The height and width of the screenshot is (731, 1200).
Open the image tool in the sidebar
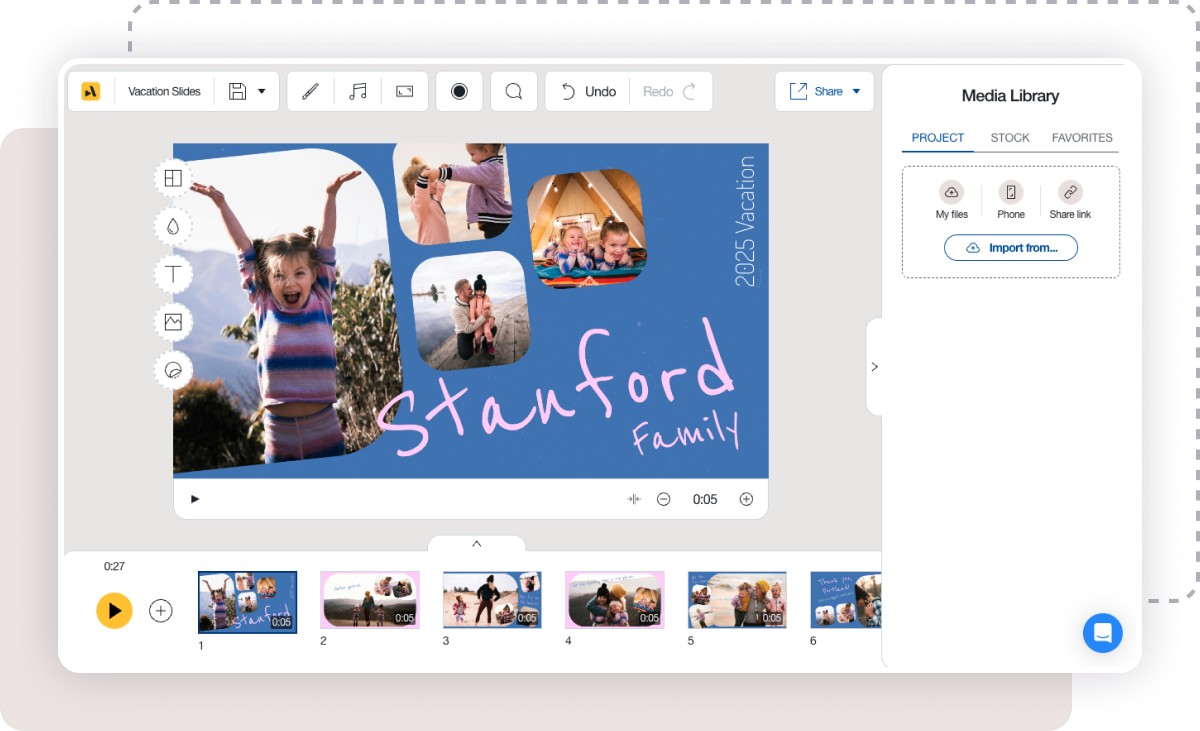coord(173,322)
